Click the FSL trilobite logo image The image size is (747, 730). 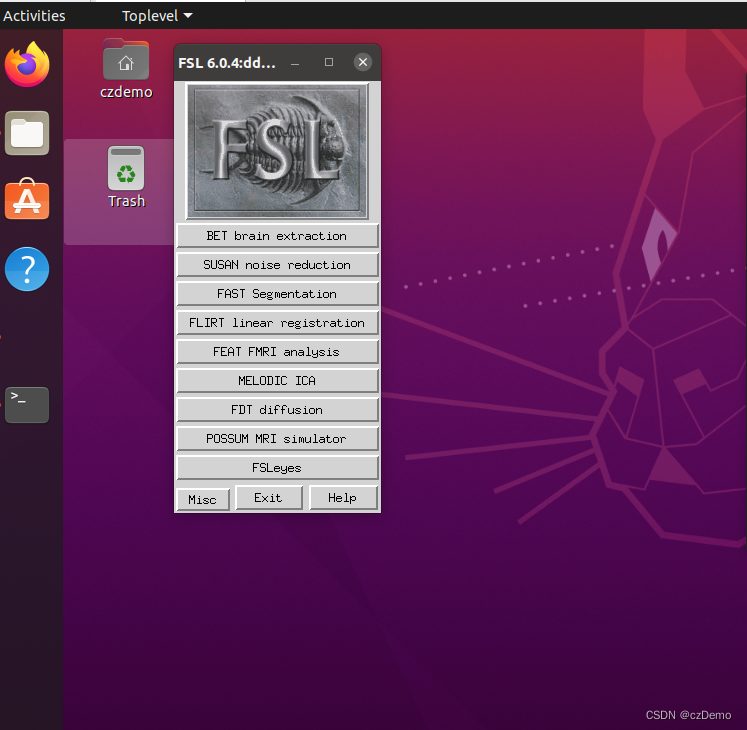tap(277, 151)
